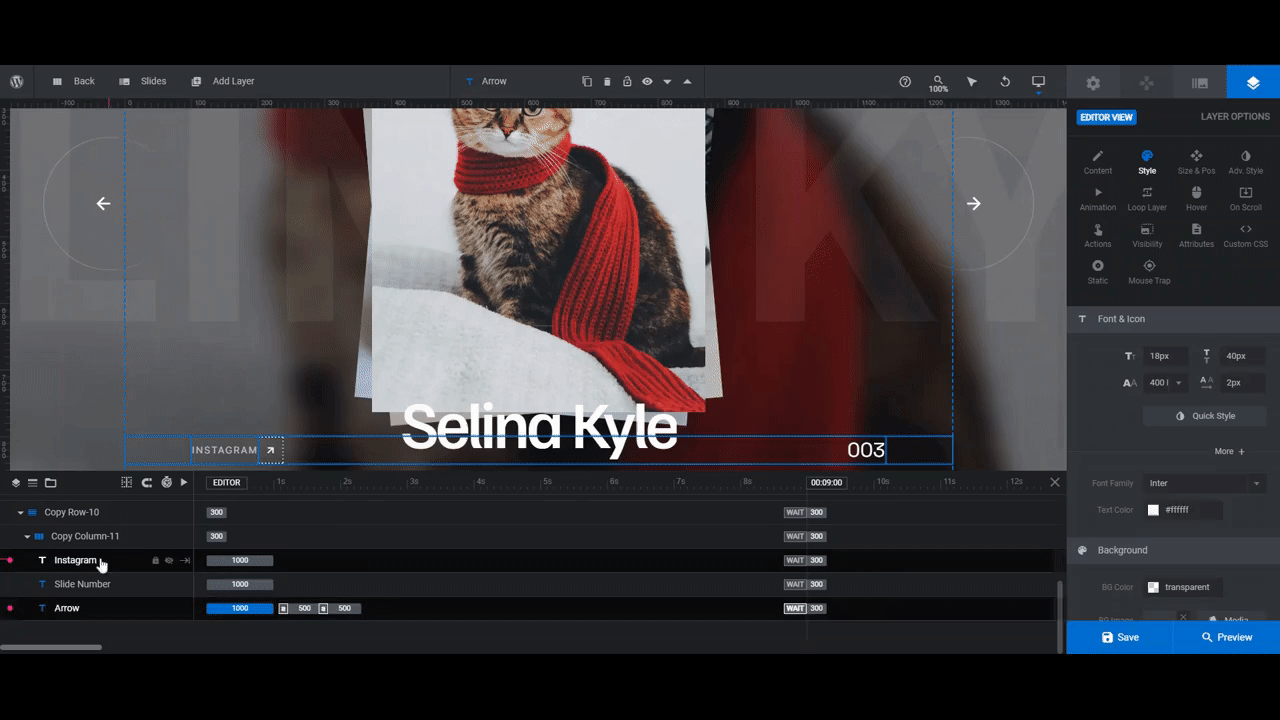This screenshot has width=1280, height=720.
Task: Open the Visibility layer option
Action: tap(1147, 236)
